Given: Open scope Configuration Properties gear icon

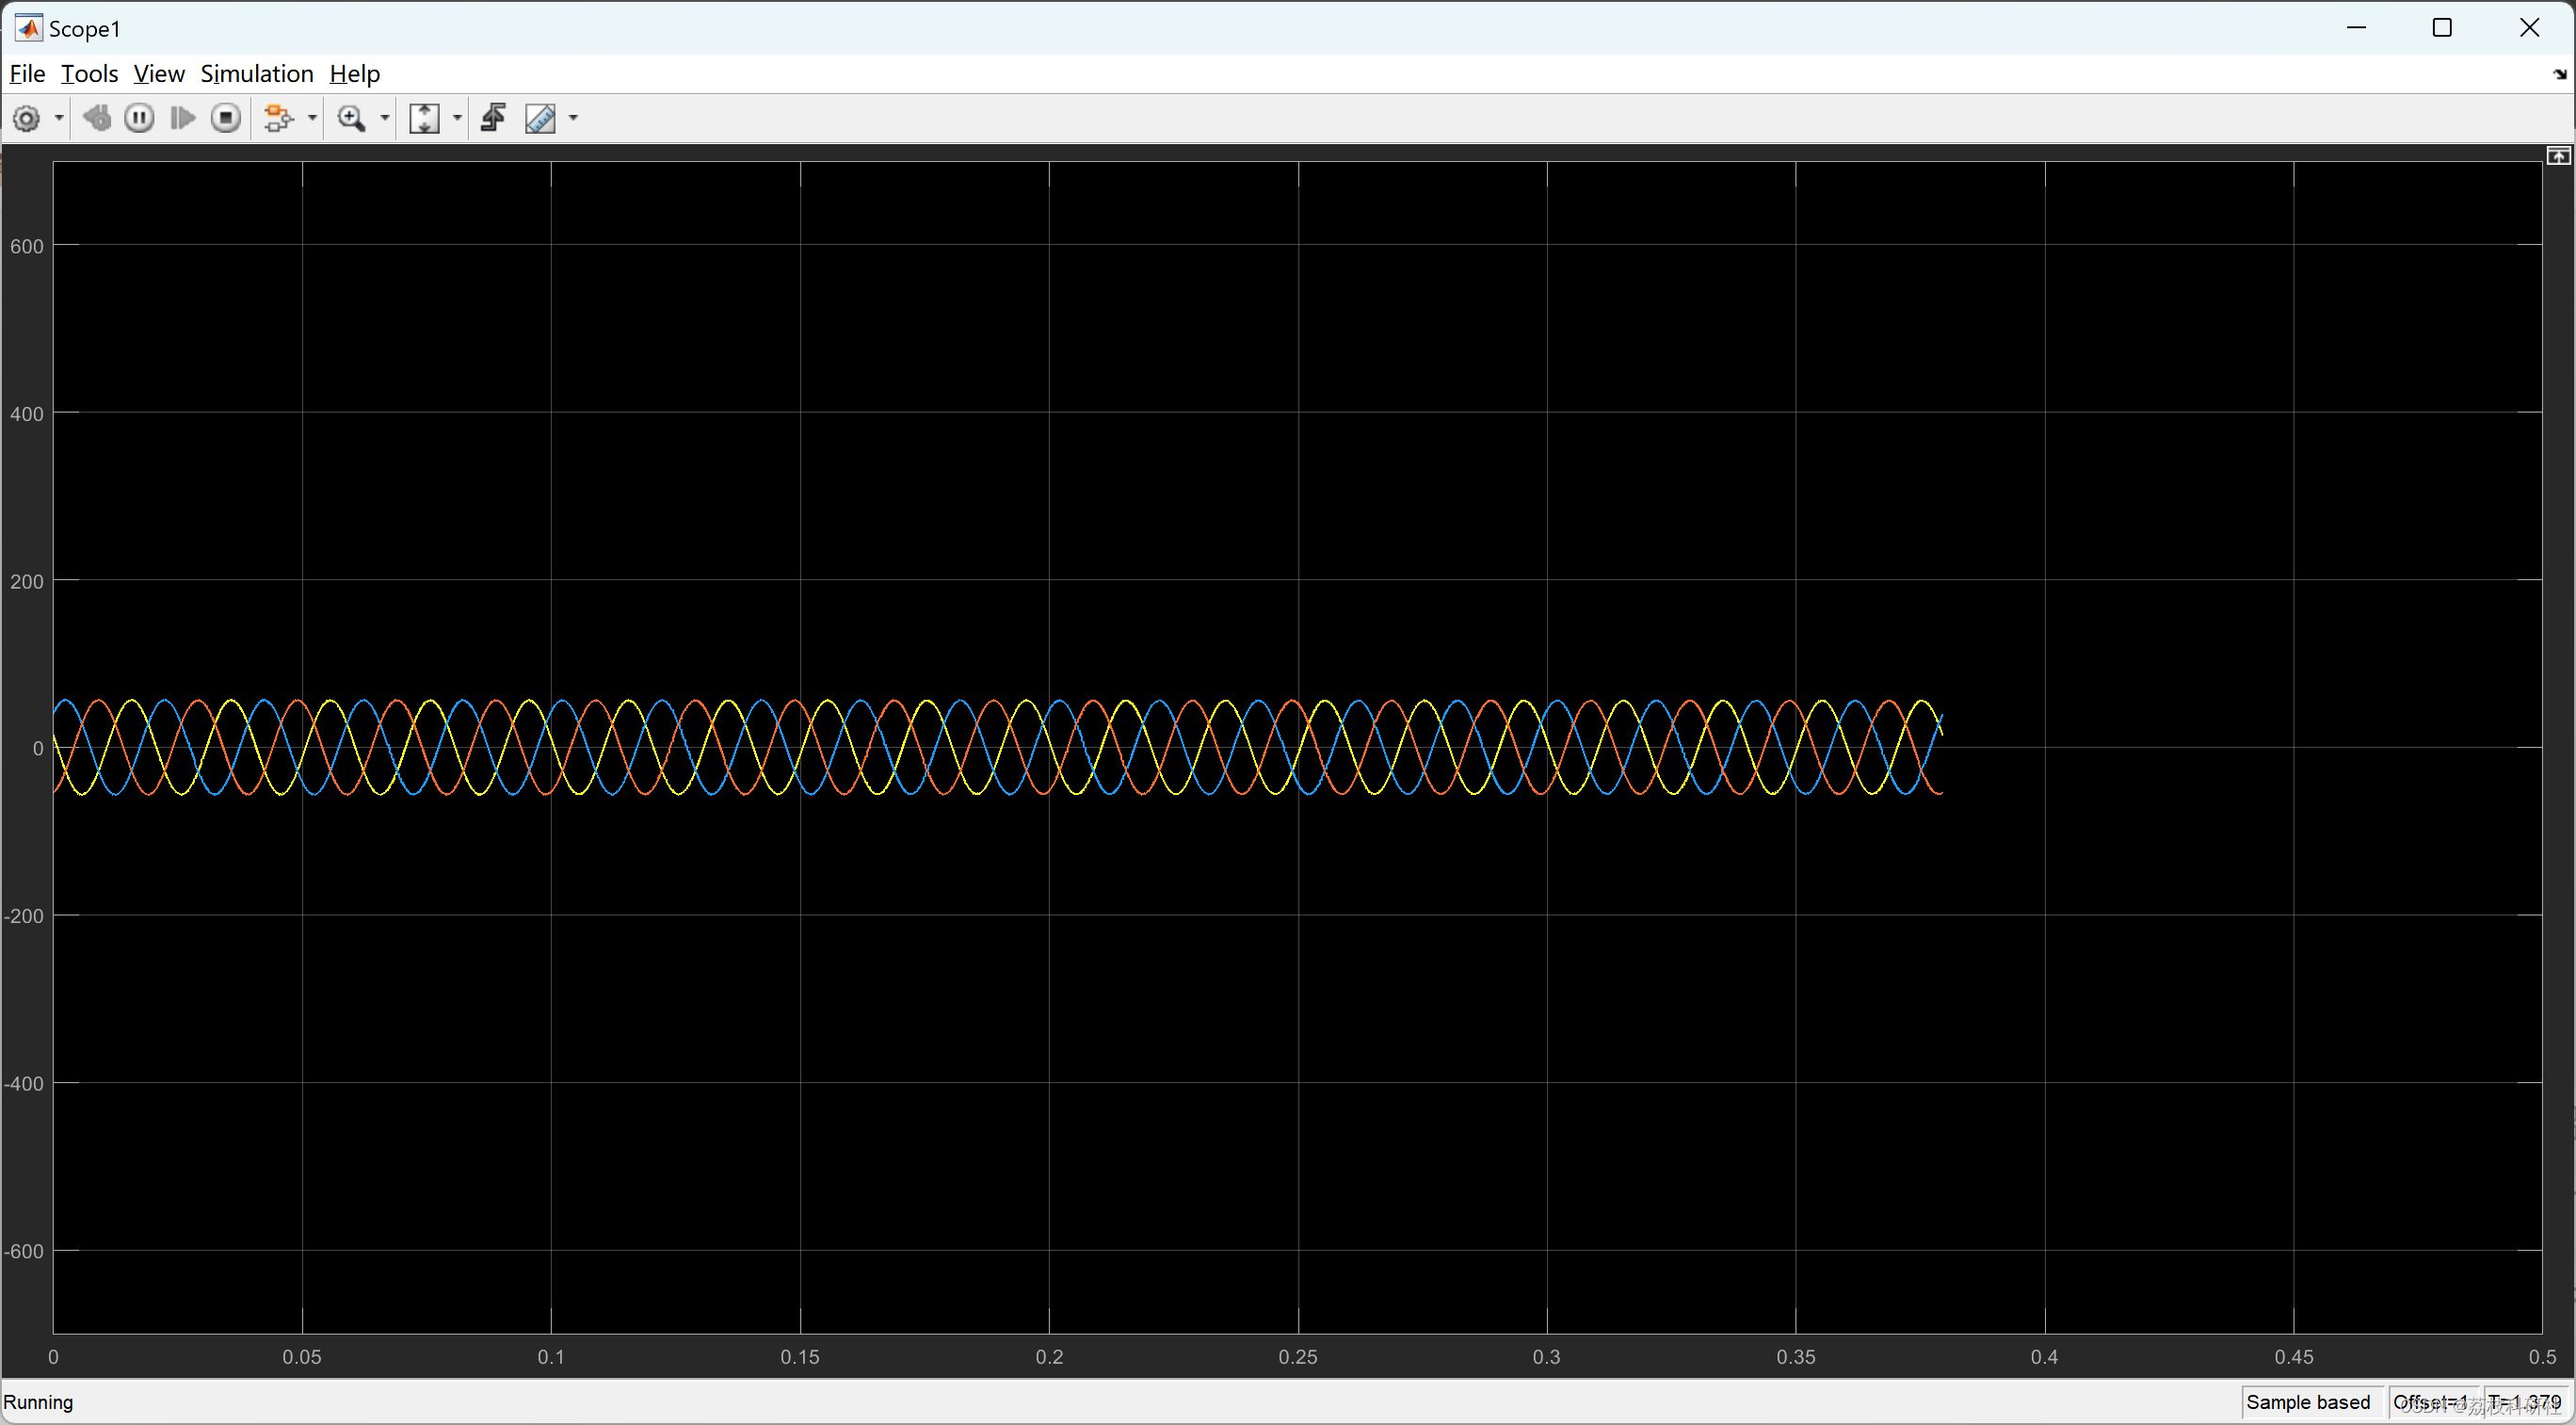Looking at the screenshot, I should pos(26,119).
